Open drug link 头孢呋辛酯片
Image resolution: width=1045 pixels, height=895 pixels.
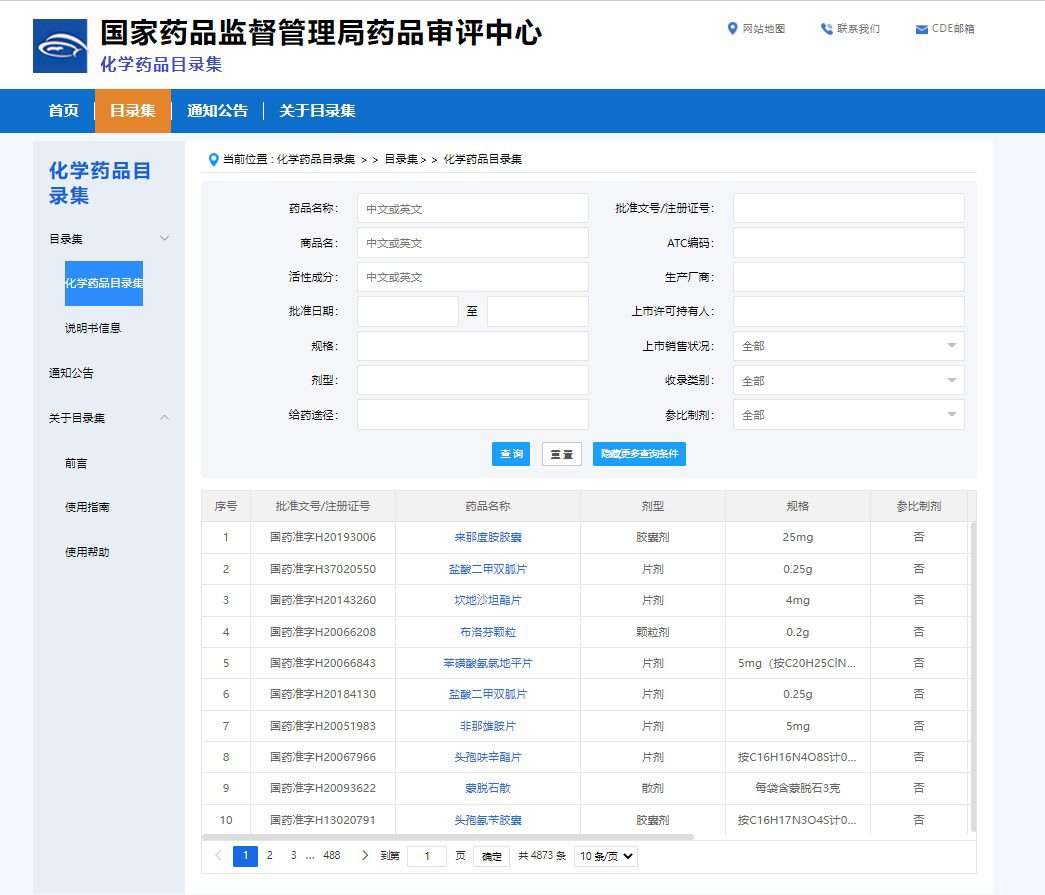pyautogui.click(x=488, y=757)
